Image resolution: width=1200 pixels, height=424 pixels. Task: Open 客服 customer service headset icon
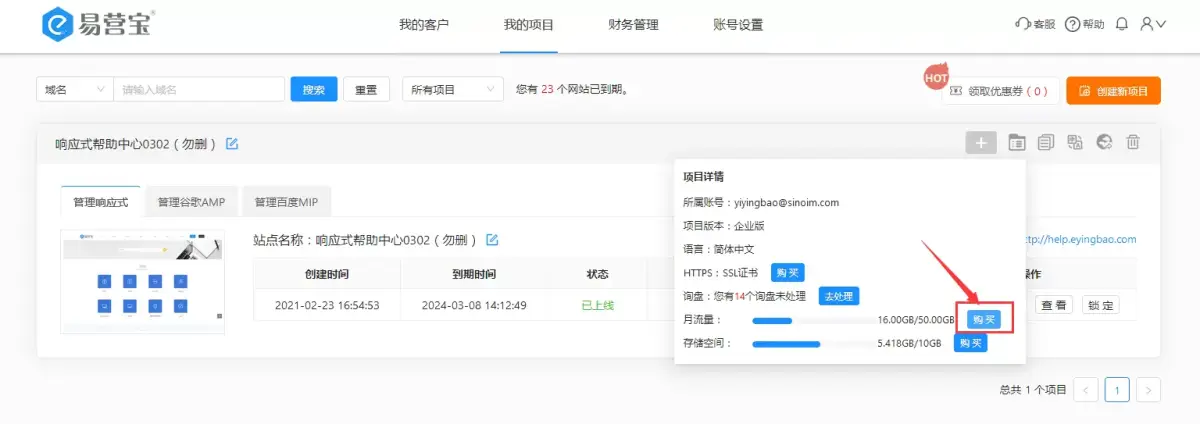(x=1034, y=24)
